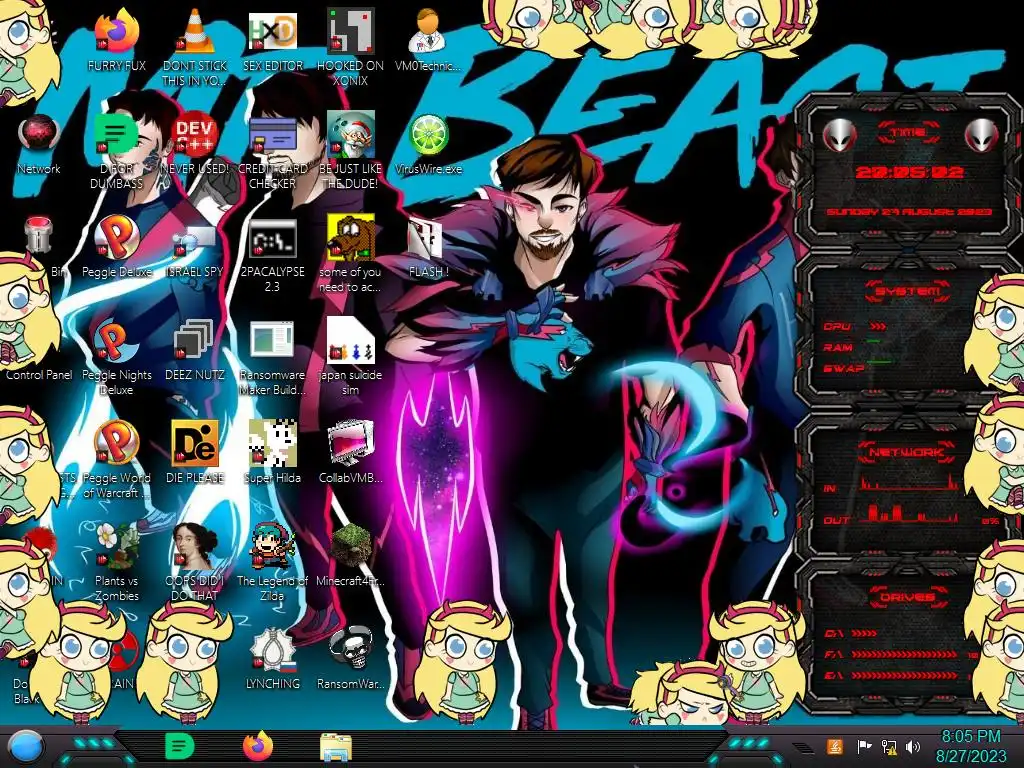This screenshot has height=768, width=1024.
Task: Open the HOOKED ON XONIX game icon
Action: pos(351,31)
